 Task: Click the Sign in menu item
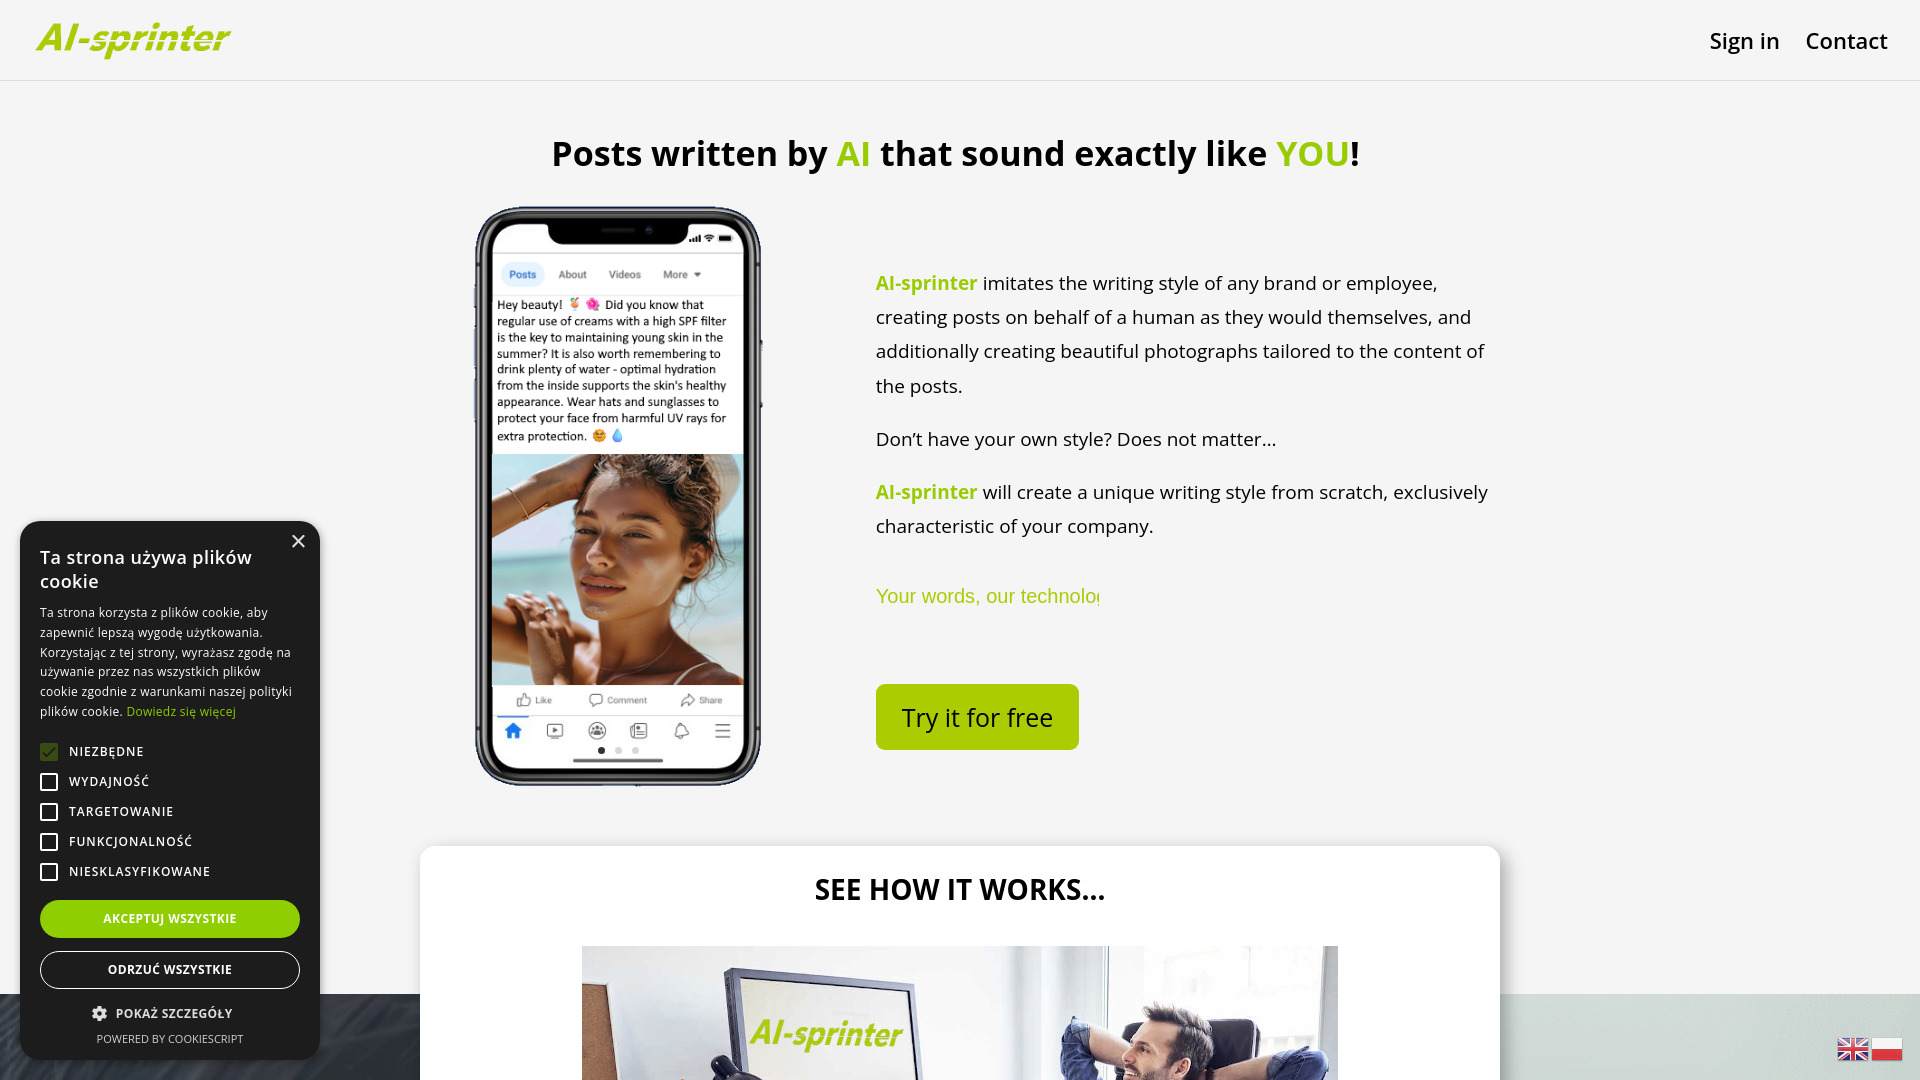tap(1743, 40)
